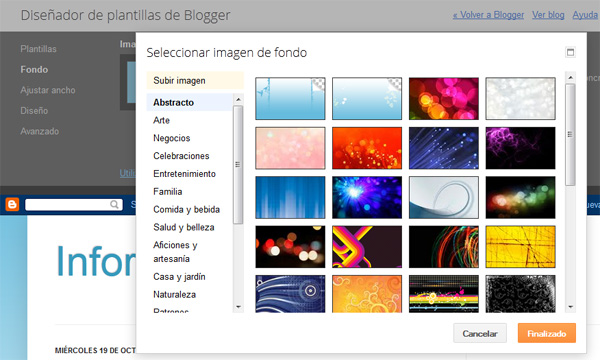Click category list scroll-up arrow
600x360 pixels.
(238, 99)
